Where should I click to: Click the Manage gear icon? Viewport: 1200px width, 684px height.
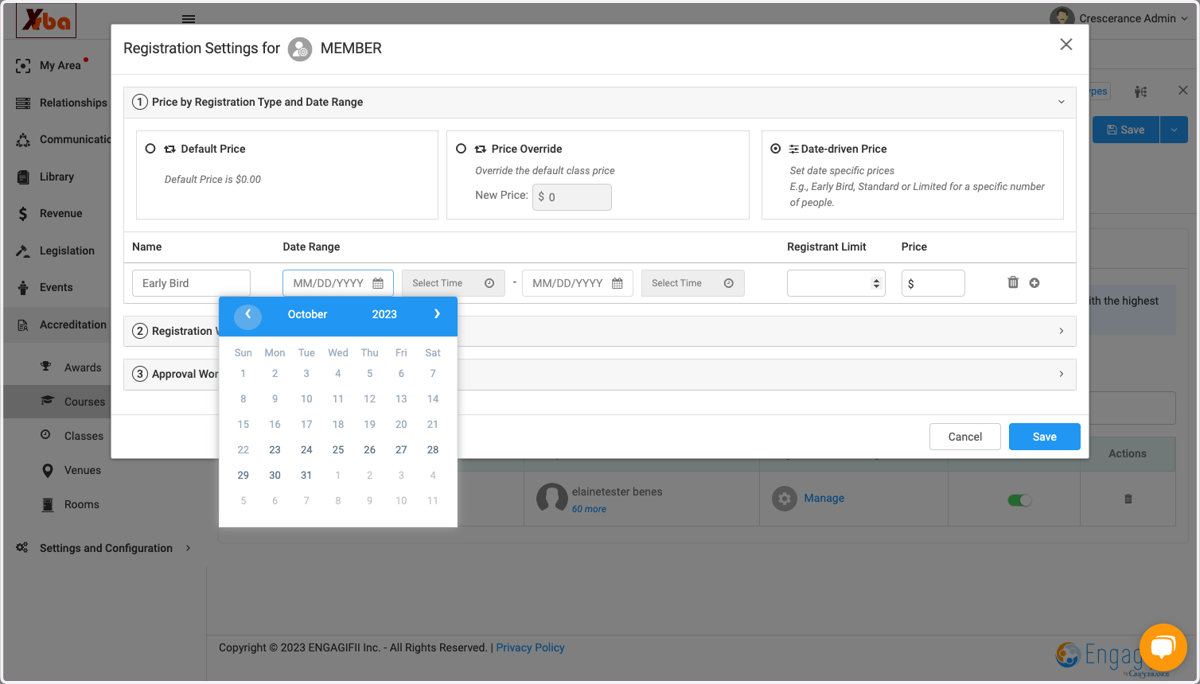point(785,498)
